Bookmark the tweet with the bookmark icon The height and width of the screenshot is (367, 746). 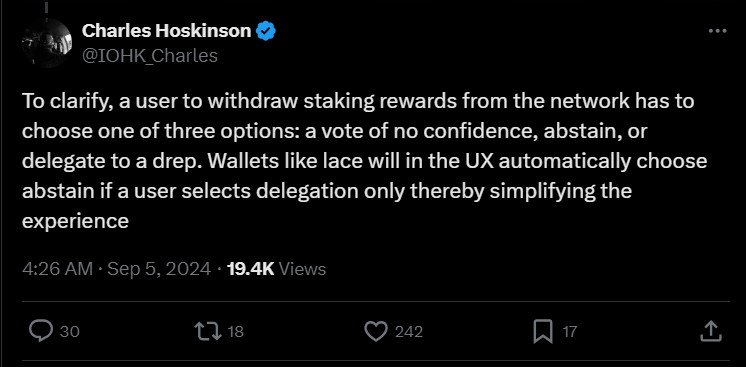[543, 331]
